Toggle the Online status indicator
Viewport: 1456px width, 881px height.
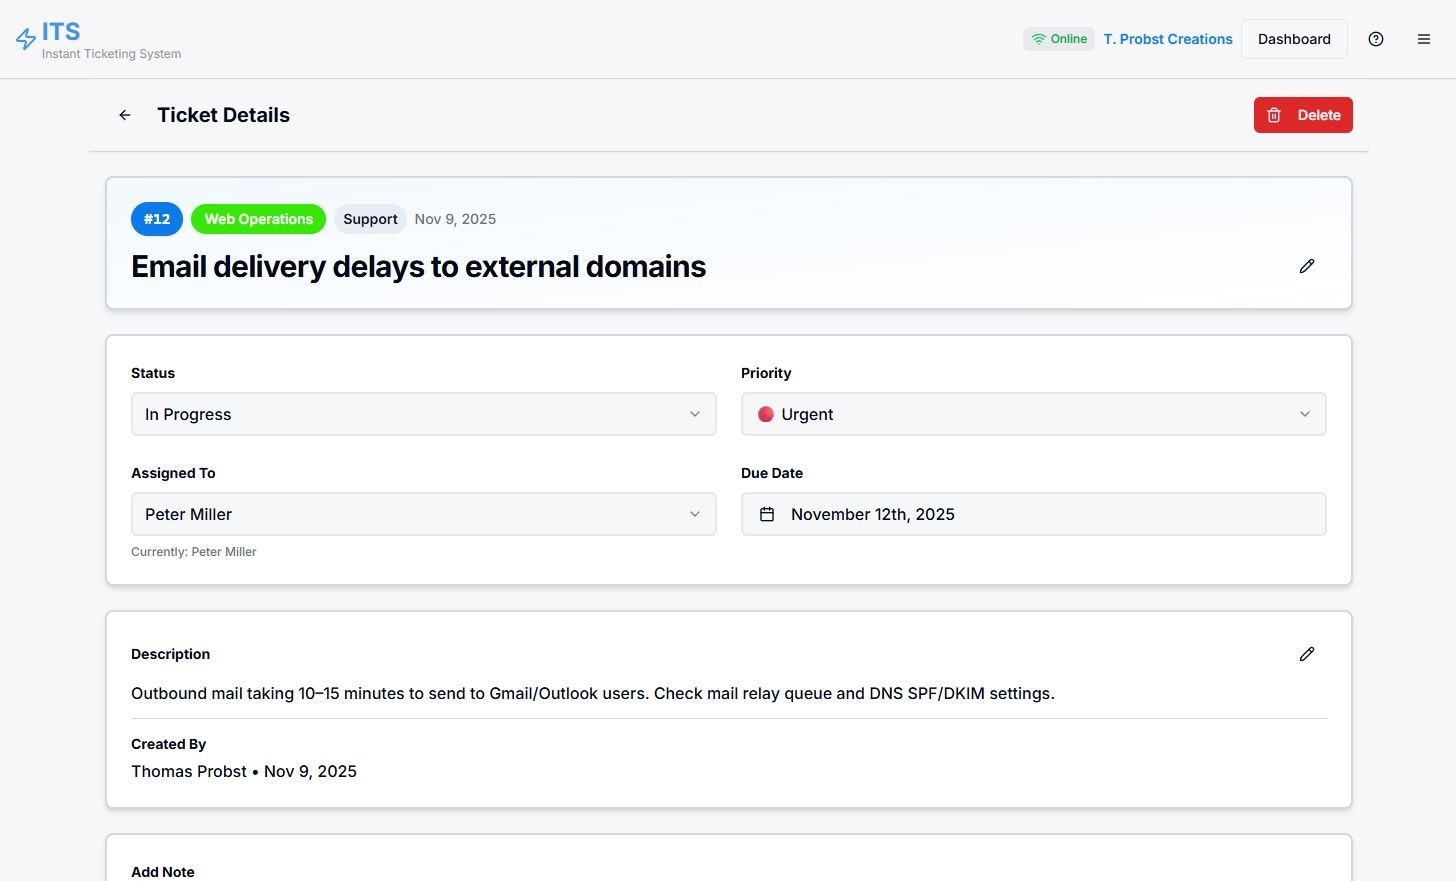tap(1058, 38)
